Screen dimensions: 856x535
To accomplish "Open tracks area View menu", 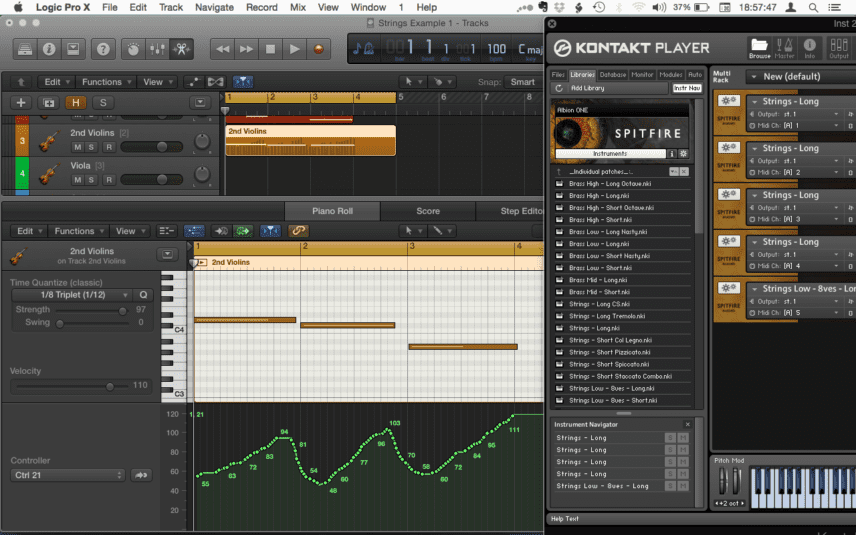I will [156, 82].
